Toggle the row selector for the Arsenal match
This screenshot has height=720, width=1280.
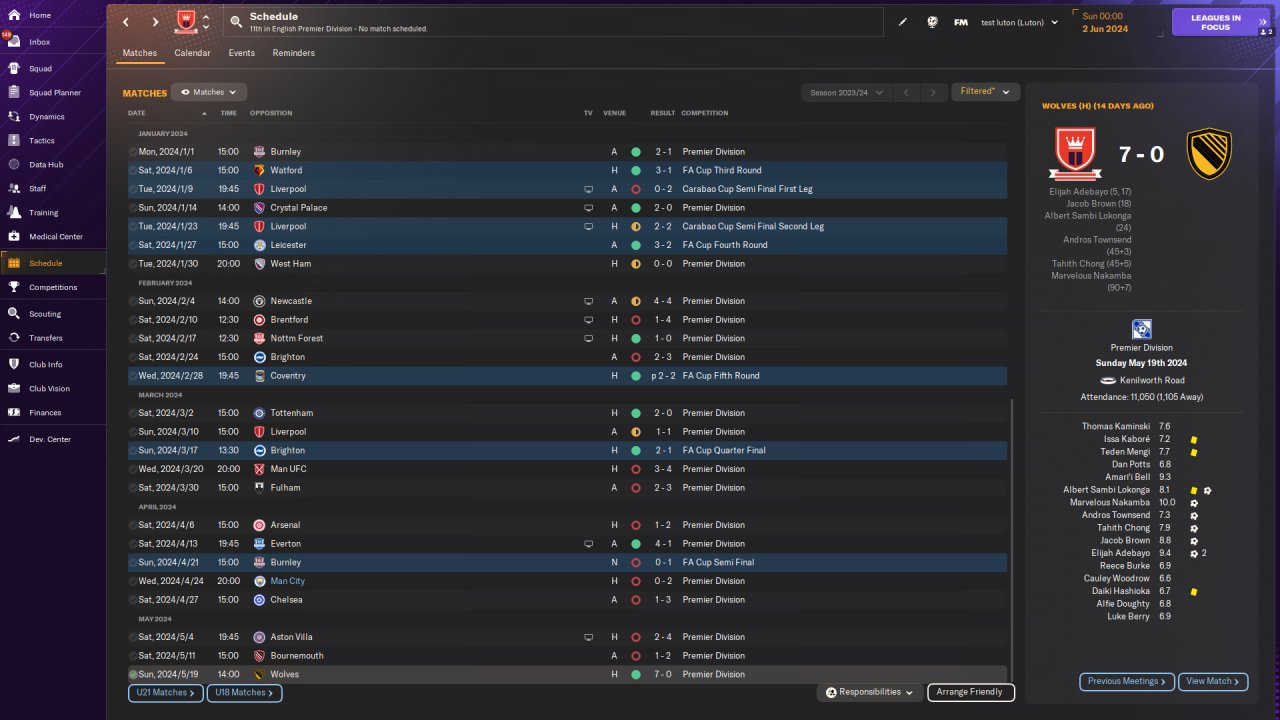pyautogui.click(x=133, y=525)
